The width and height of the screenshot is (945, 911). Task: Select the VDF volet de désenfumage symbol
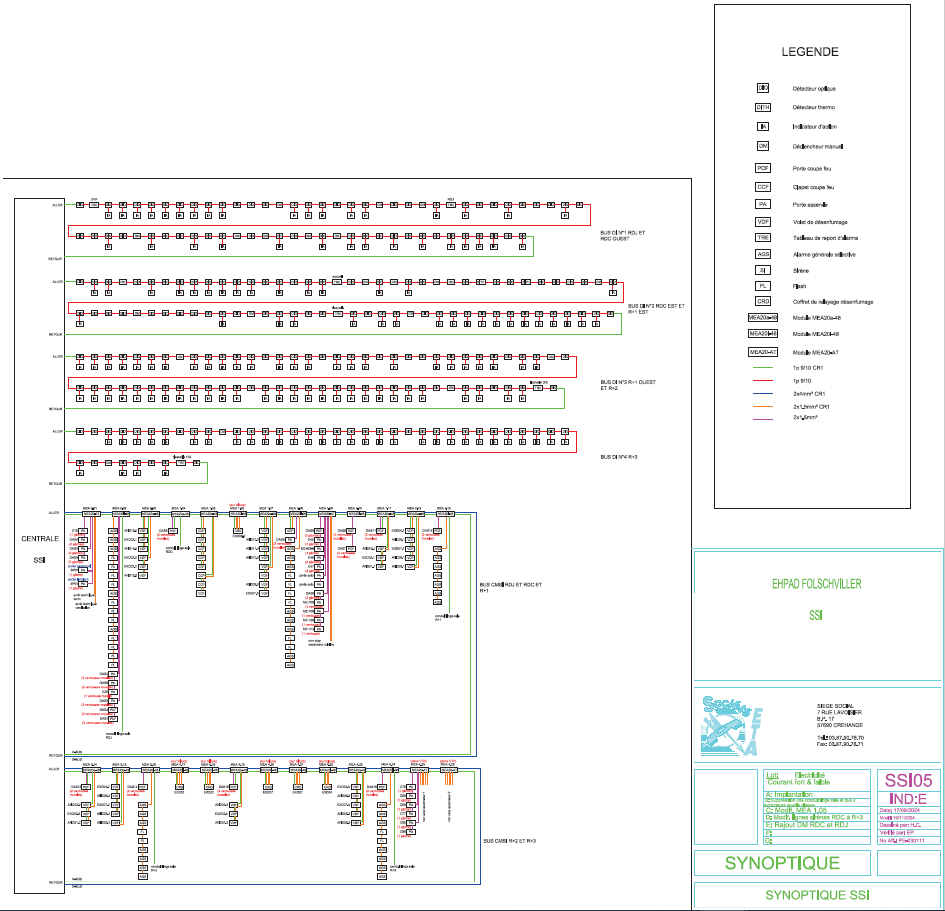[x=762, y=221]
